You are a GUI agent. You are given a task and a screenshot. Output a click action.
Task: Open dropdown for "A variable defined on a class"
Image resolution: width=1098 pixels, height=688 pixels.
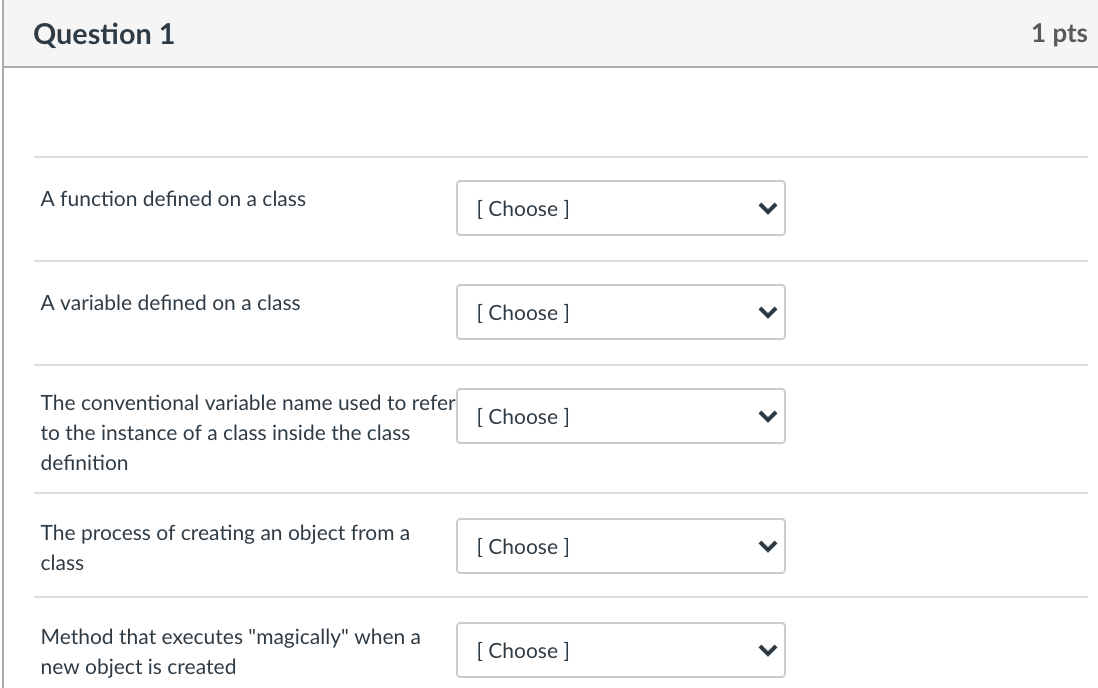click(620, 312)
